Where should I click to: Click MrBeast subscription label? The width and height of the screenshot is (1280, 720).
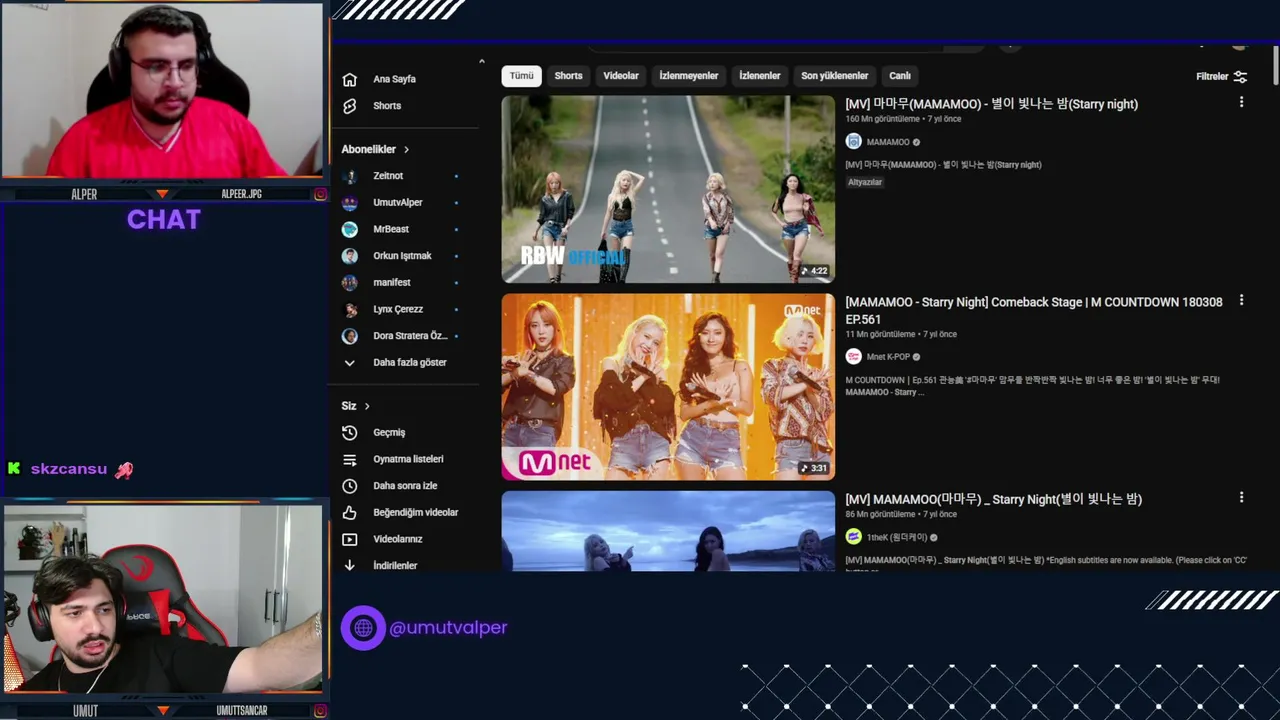[391, 229]
